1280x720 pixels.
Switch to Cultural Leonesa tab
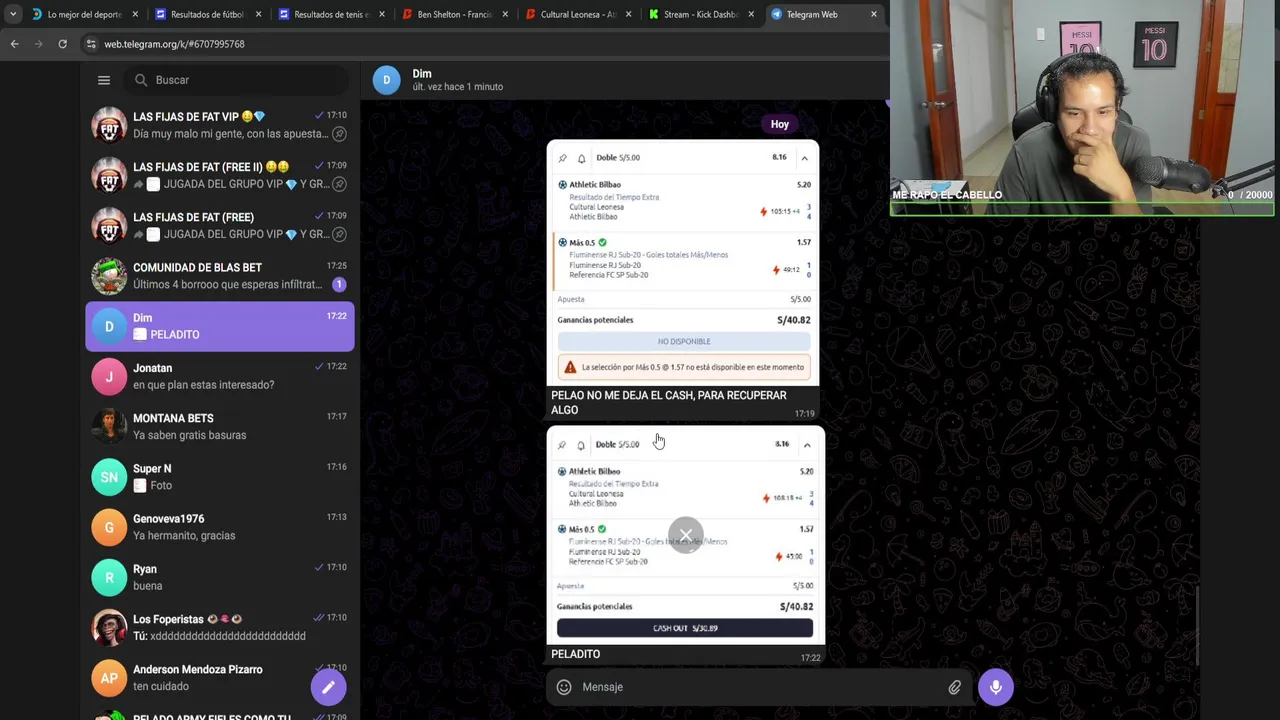pyautogui.click(x=578, y=14)
